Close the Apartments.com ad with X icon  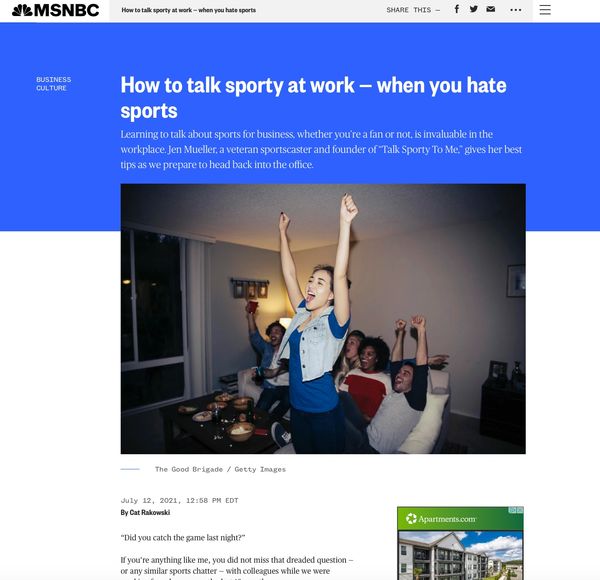[x=520, y=510]
